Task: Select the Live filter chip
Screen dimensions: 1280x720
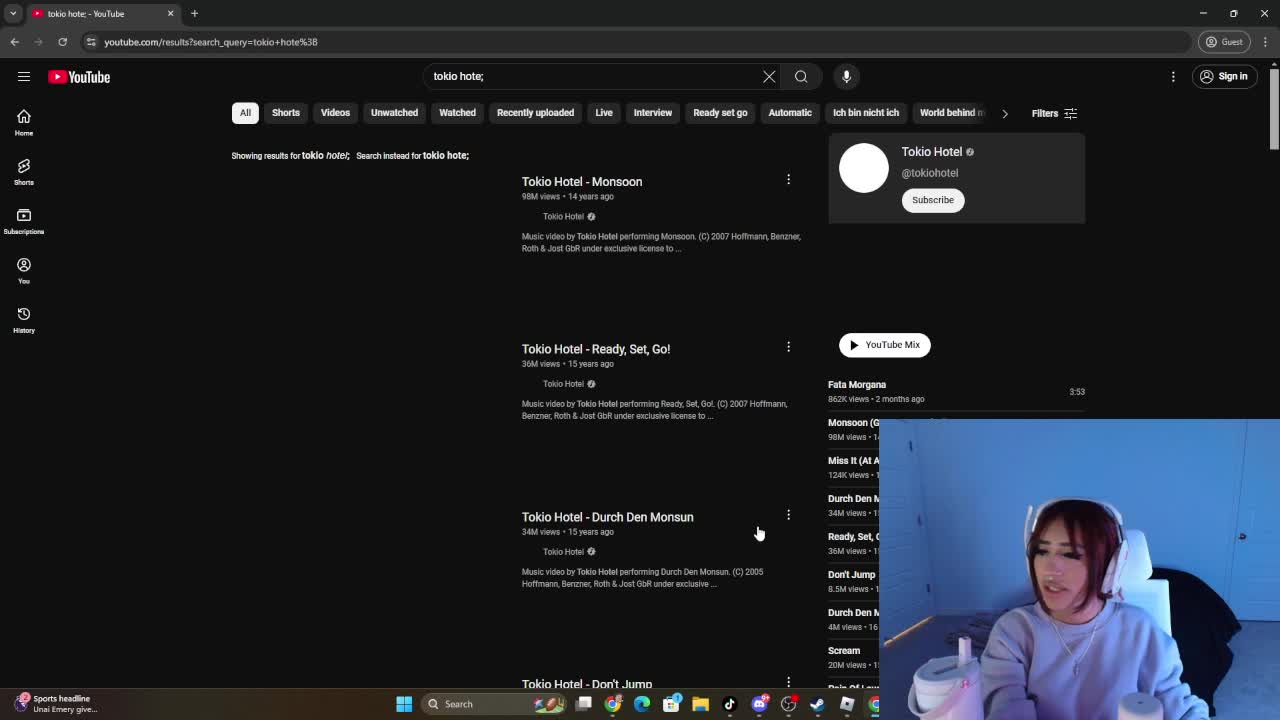Action: coord(604,113)
